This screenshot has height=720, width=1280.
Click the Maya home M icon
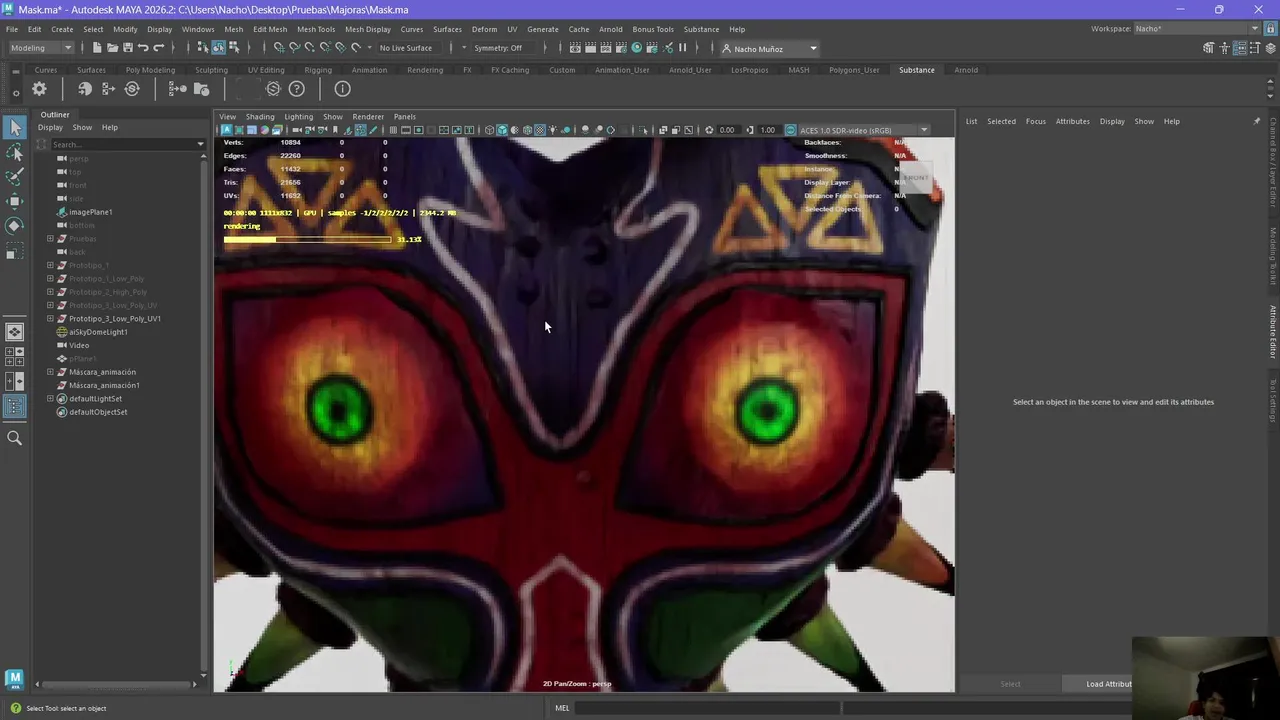14,679
